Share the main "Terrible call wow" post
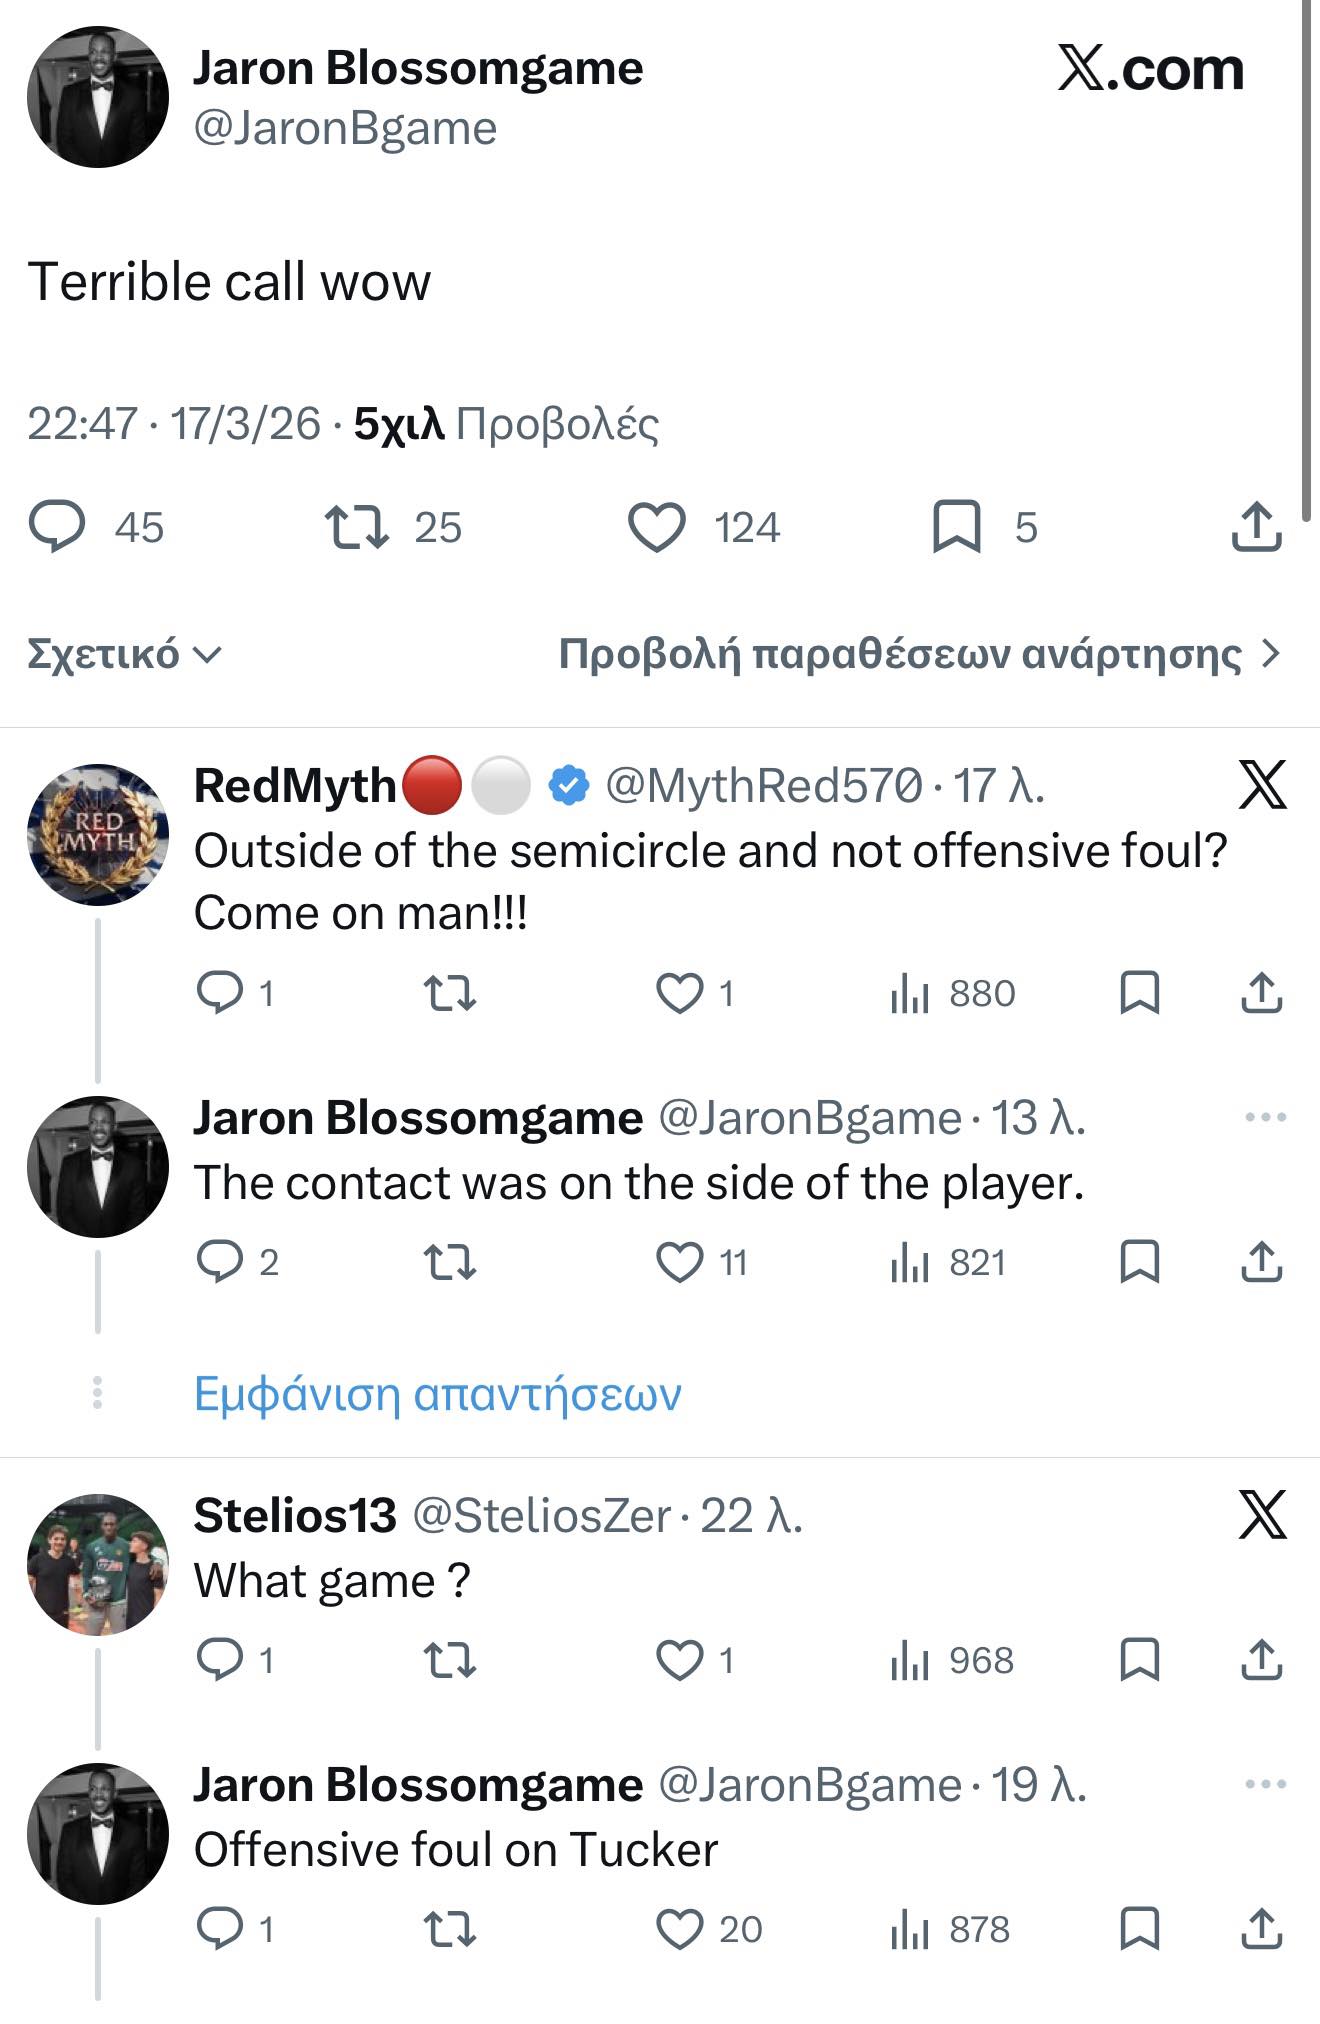The height and width of the screenshot is (2024, 1320). pos(1256,527)
